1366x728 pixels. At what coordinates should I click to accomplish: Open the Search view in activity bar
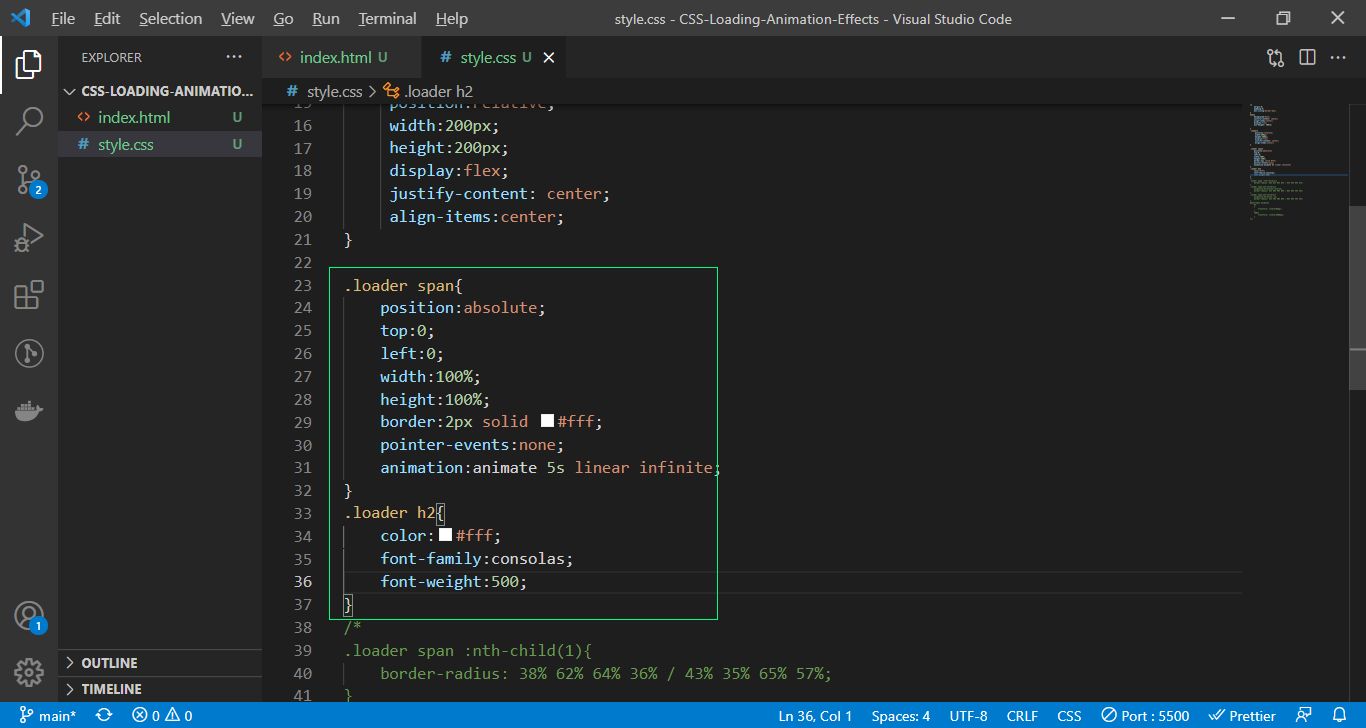[28, 122]
